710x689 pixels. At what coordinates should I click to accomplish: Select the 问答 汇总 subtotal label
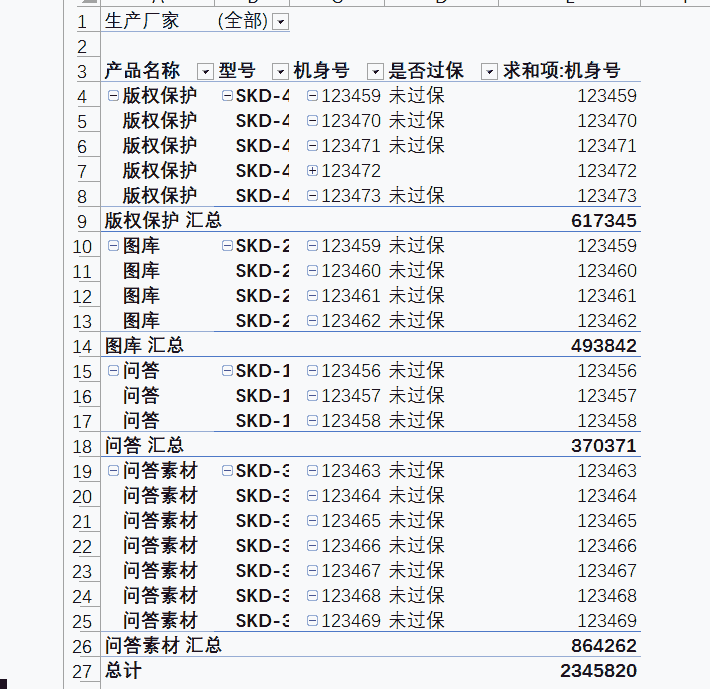tap(144, 445)
